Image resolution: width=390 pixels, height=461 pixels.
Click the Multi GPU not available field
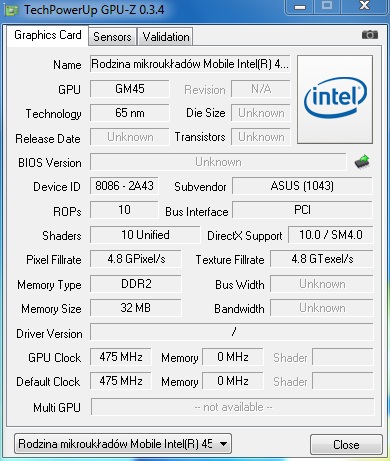(x=233, y=407)
